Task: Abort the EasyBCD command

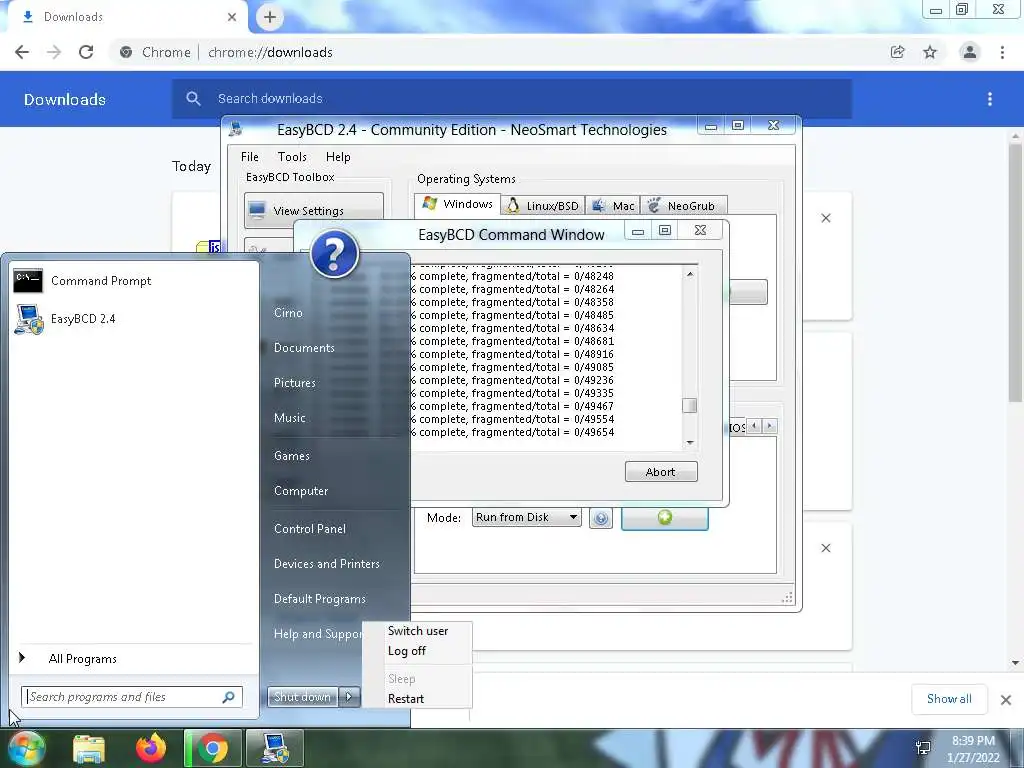Action: click(x=661, y=472)
